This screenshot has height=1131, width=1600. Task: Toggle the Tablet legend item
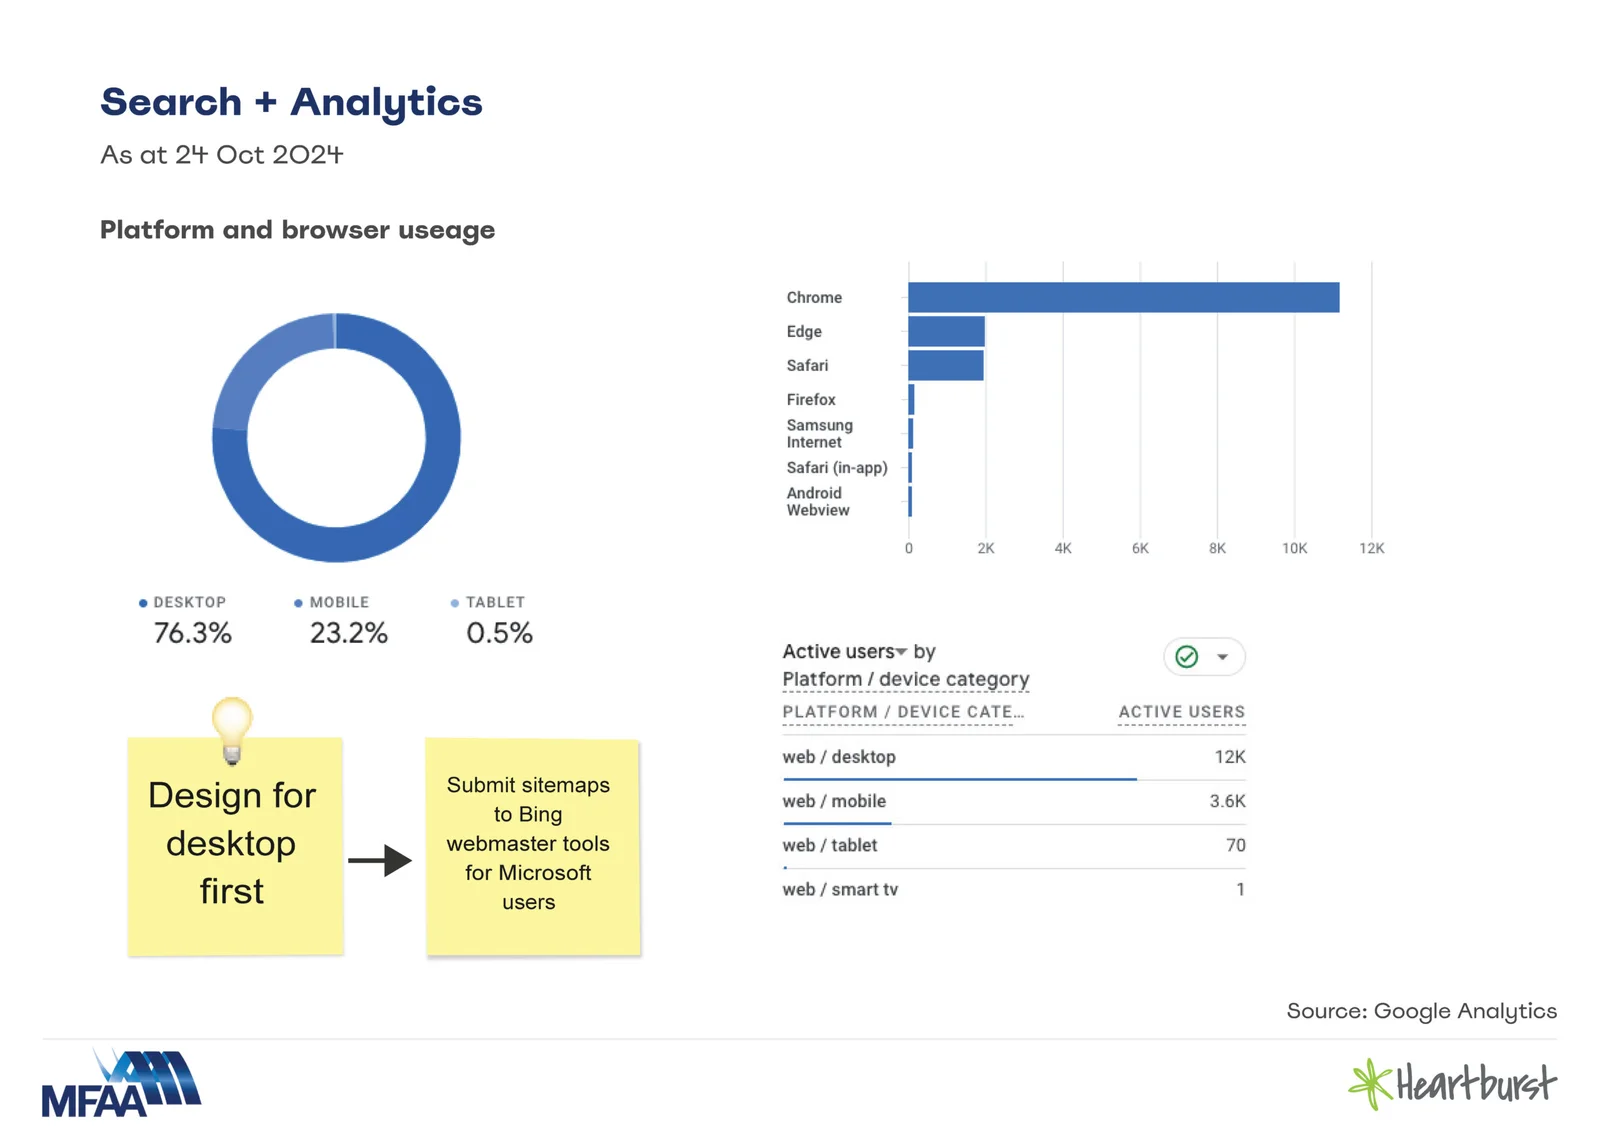[x=488, y=603]
